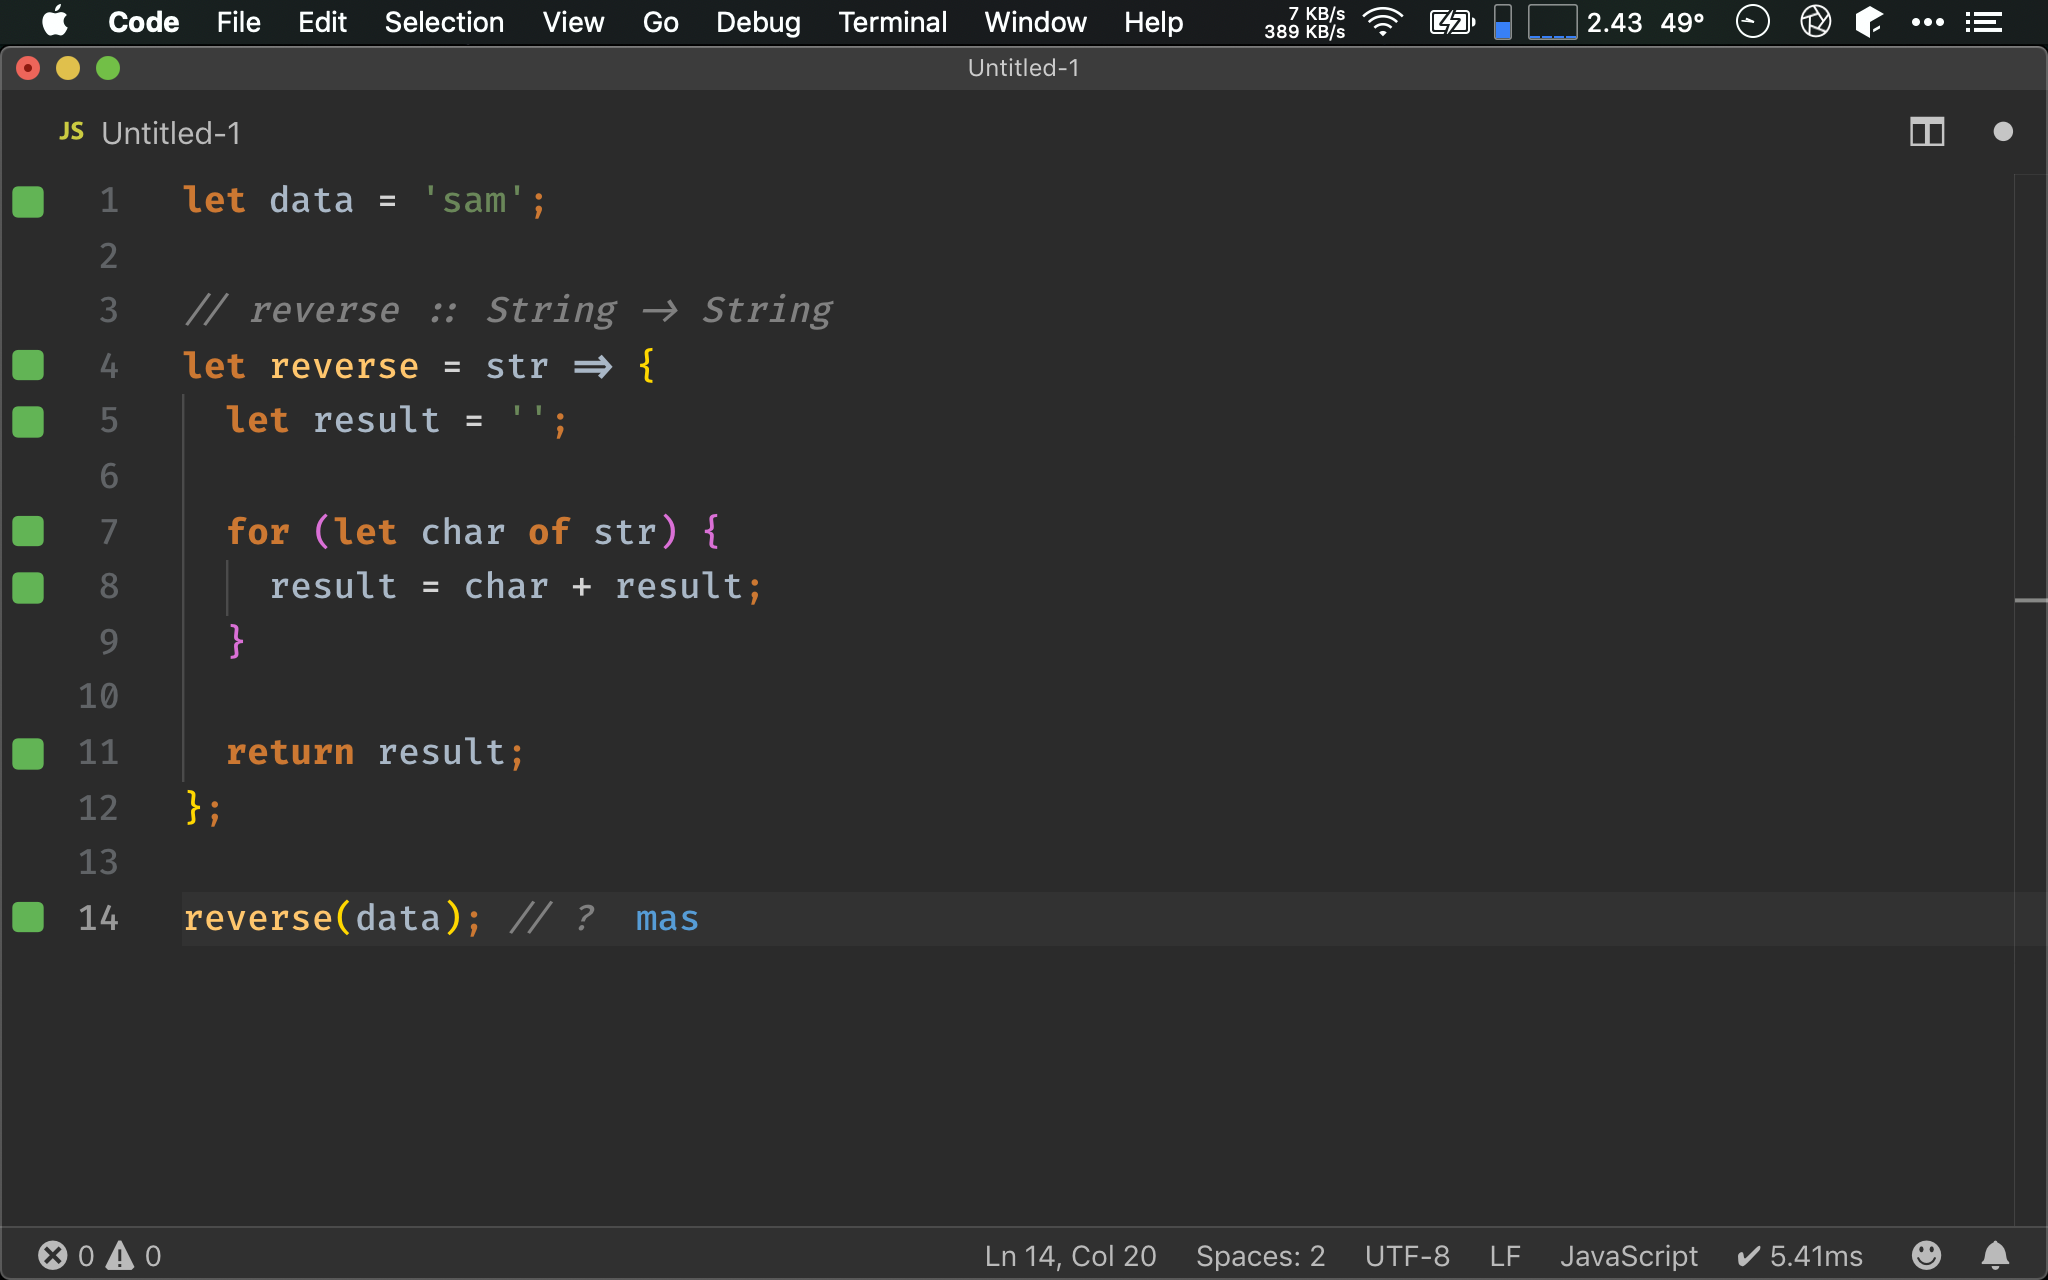Click the battery charging icon
Screen dimensions: 2048x1280
[1452, 21]
